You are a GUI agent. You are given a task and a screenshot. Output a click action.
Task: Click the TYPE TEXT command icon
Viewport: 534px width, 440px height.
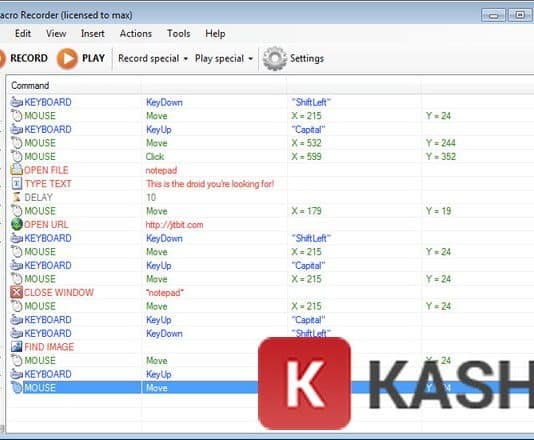(16, 183)
